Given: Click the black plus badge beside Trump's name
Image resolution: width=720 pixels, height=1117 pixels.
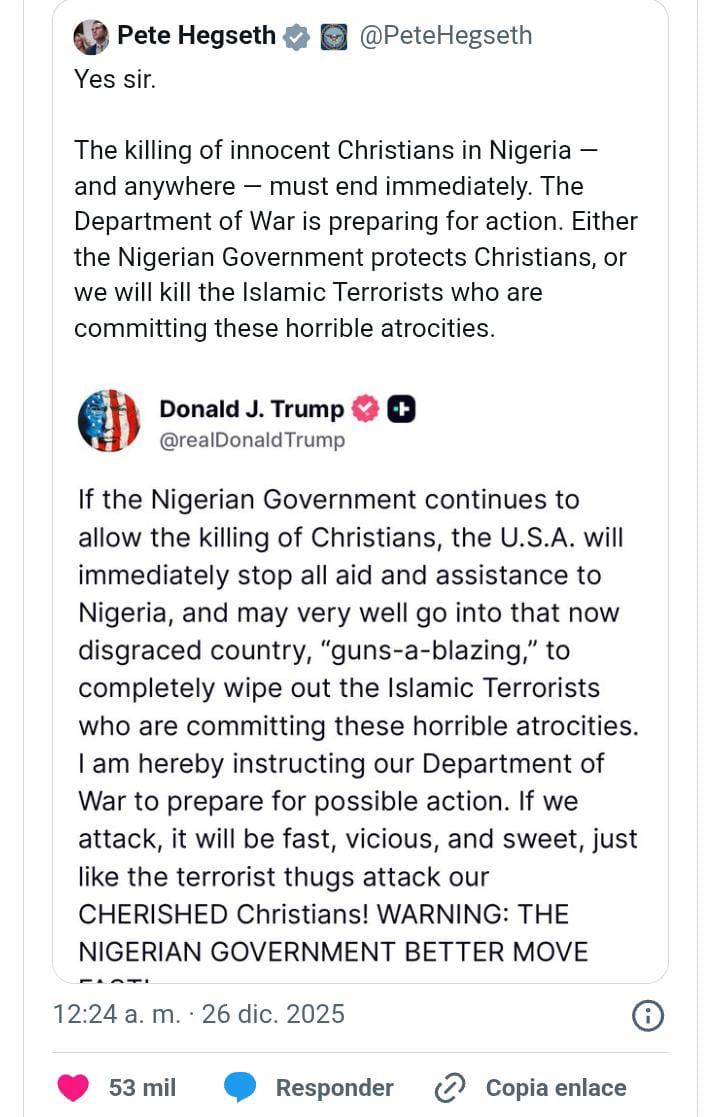Looking at the screenshot, I should point(402,408).
